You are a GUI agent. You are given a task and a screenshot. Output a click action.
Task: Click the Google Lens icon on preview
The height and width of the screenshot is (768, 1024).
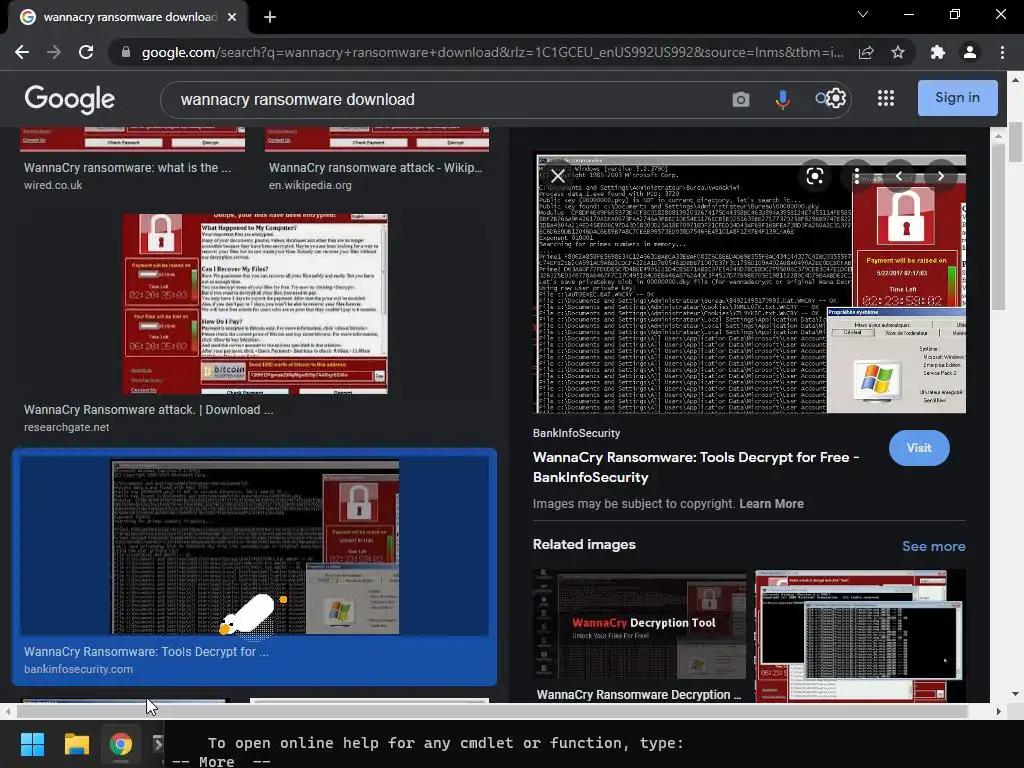click(x=814, y=176)
